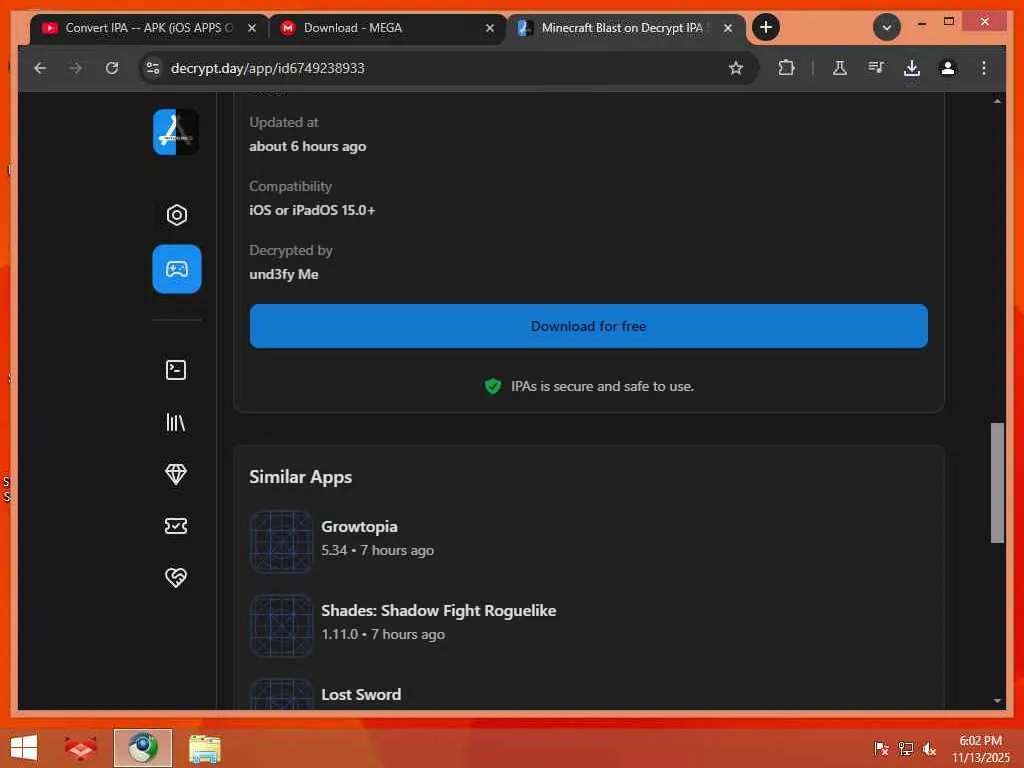Click the Chrome icon in taskbar

tap(142, 748)
